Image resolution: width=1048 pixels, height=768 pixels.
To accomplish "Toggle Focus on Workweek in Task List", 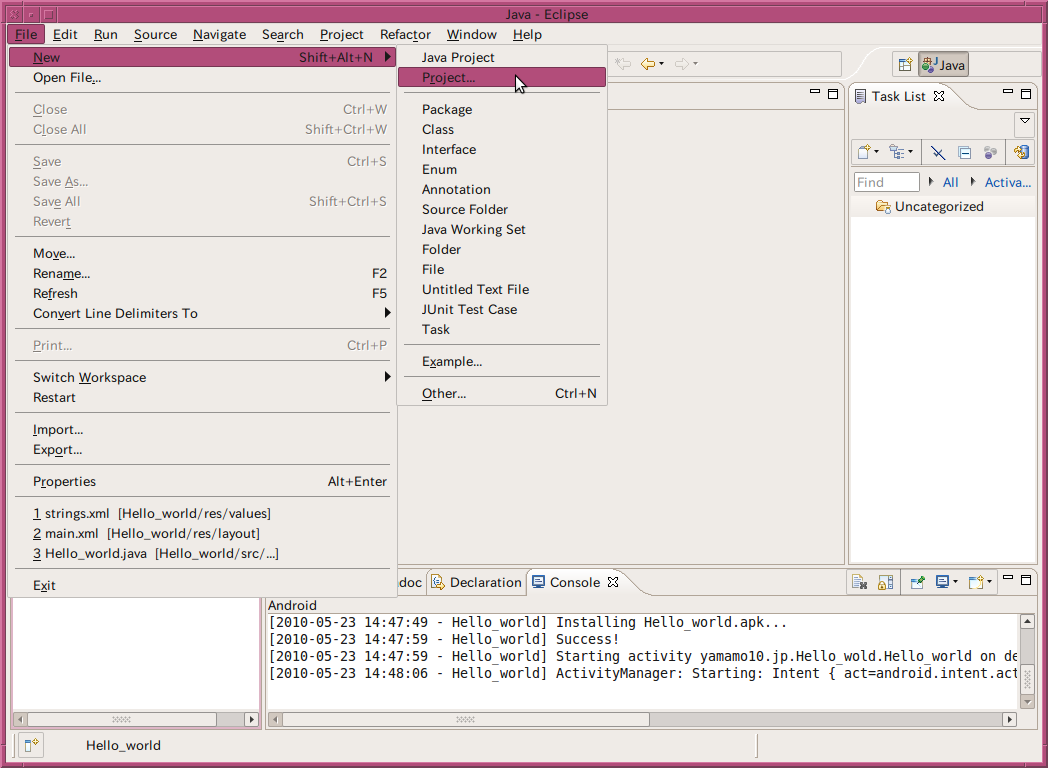I will [991, 153].
